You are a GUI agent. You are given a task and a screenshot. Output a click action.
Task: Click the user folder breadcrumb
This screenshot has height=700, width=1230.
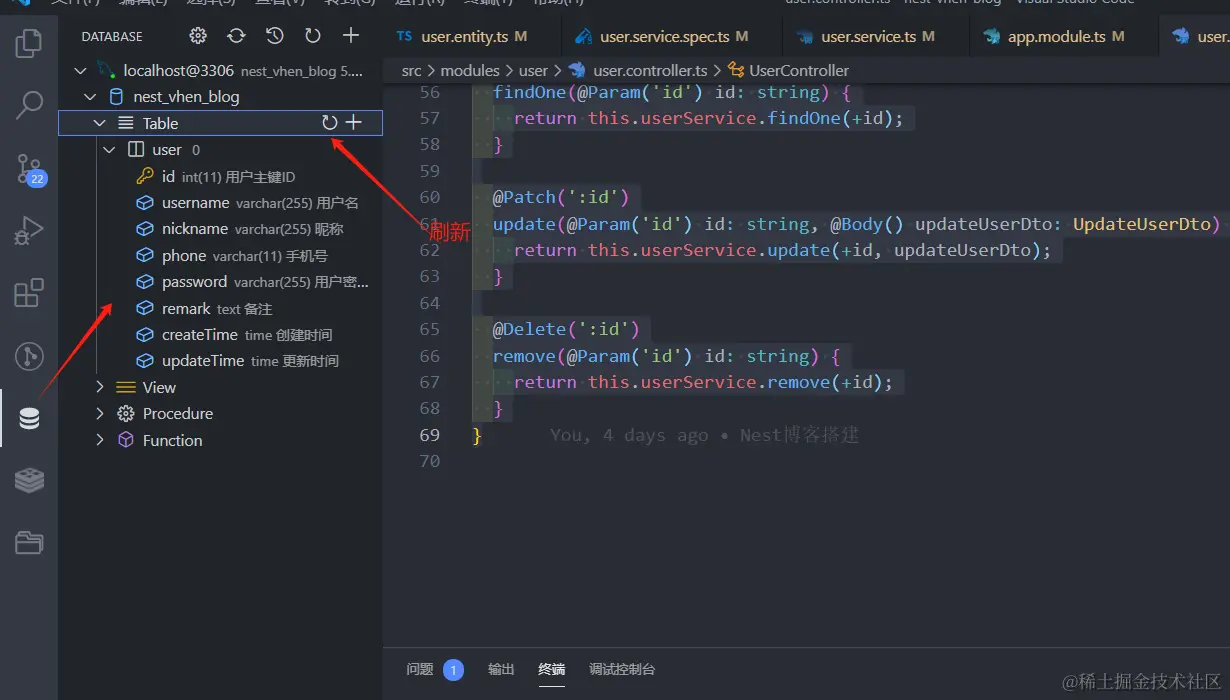(x=533, y=70)
